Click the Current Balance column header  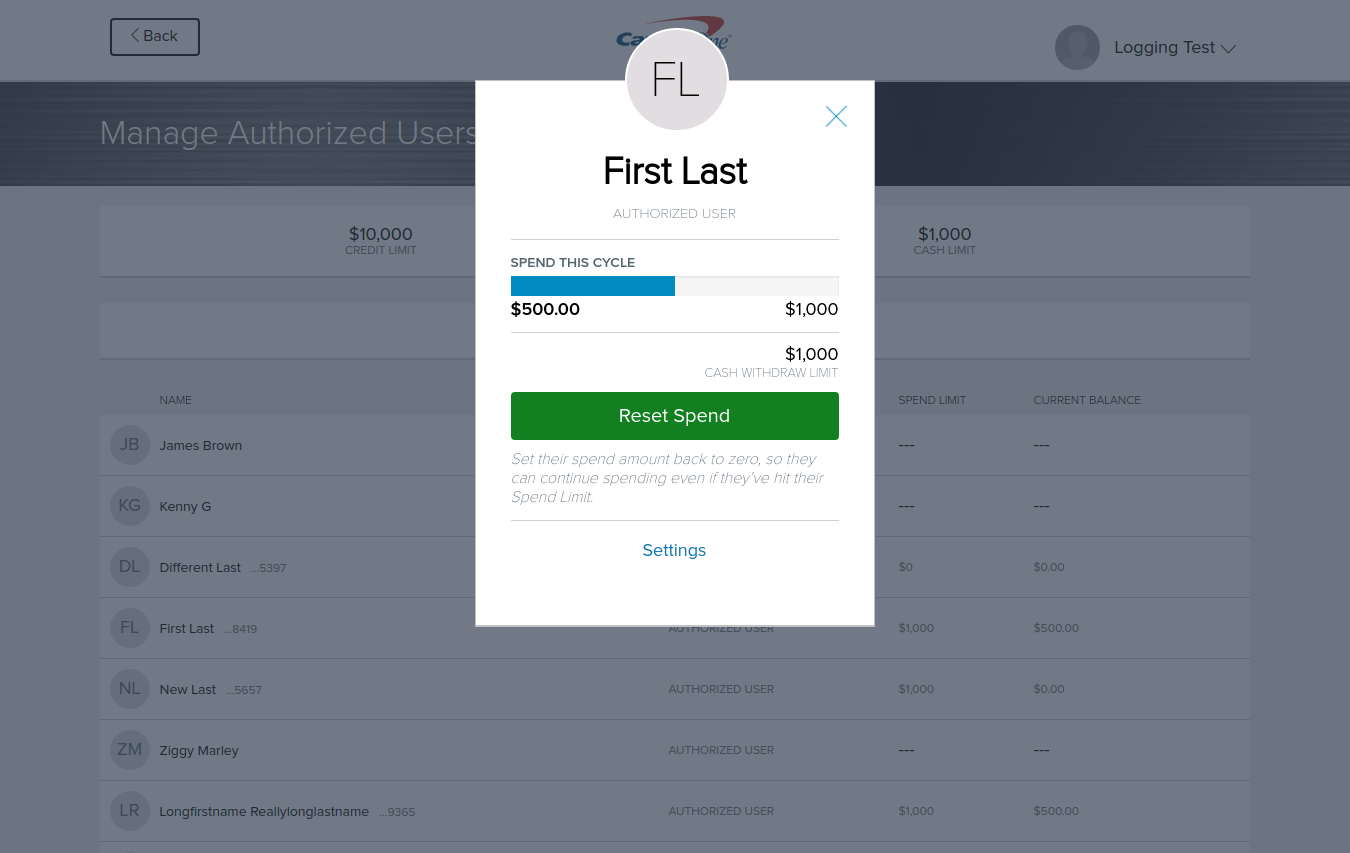[1086, 400]
